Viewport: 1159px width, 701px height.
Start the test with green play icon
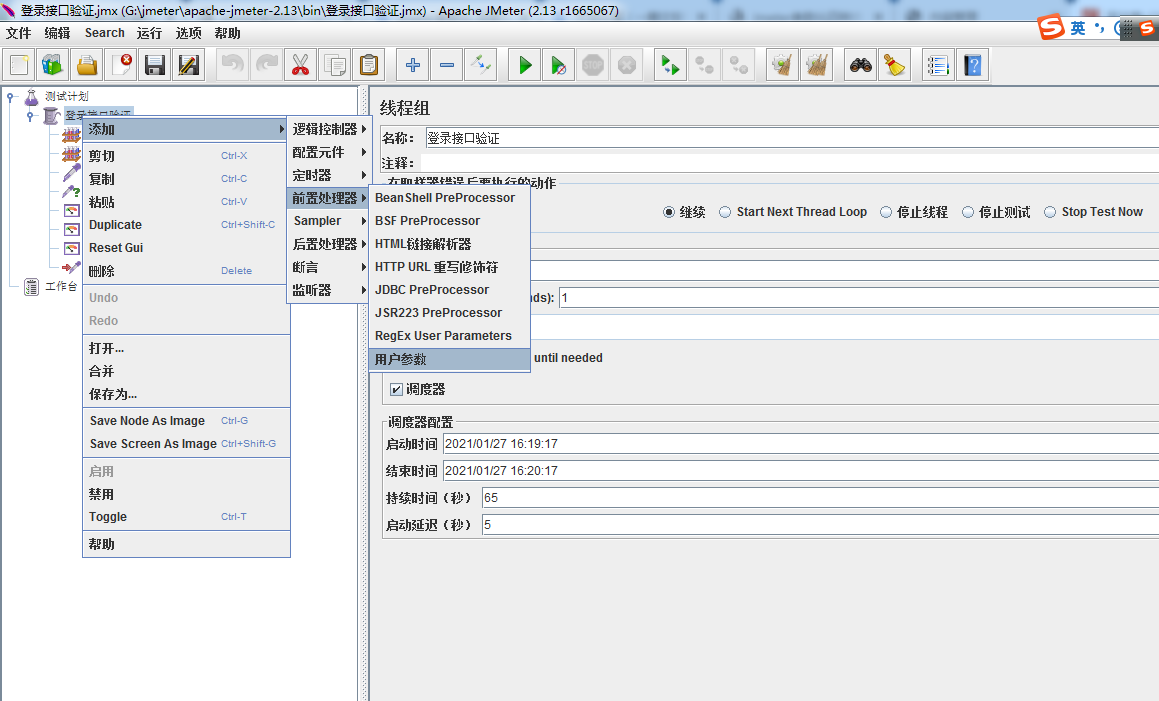coord(525,65)
